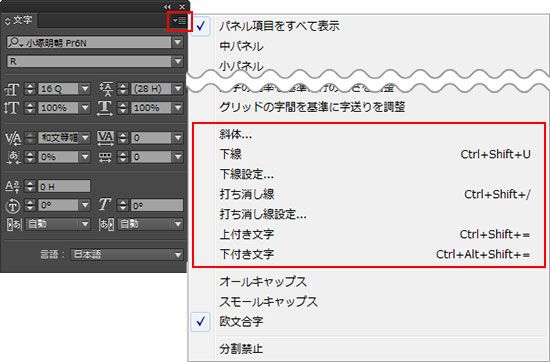This screenshot has width=550, height=362.
Task: Click the tsume character spacing icon
Action: coord(13,157)
